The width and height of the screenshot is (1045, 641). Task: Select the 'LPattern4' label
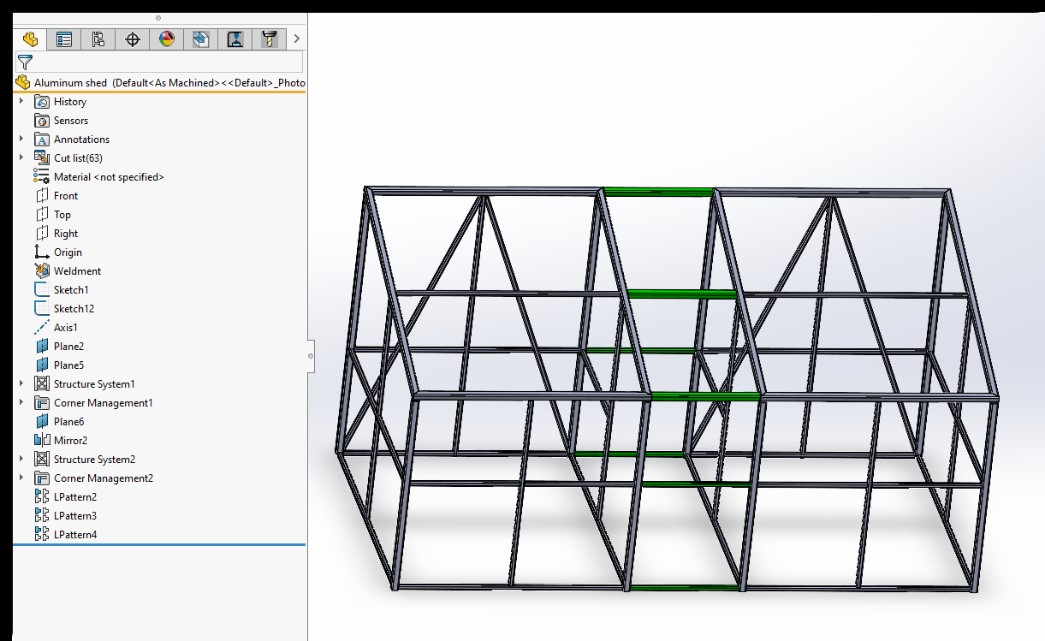coord(75,534)
